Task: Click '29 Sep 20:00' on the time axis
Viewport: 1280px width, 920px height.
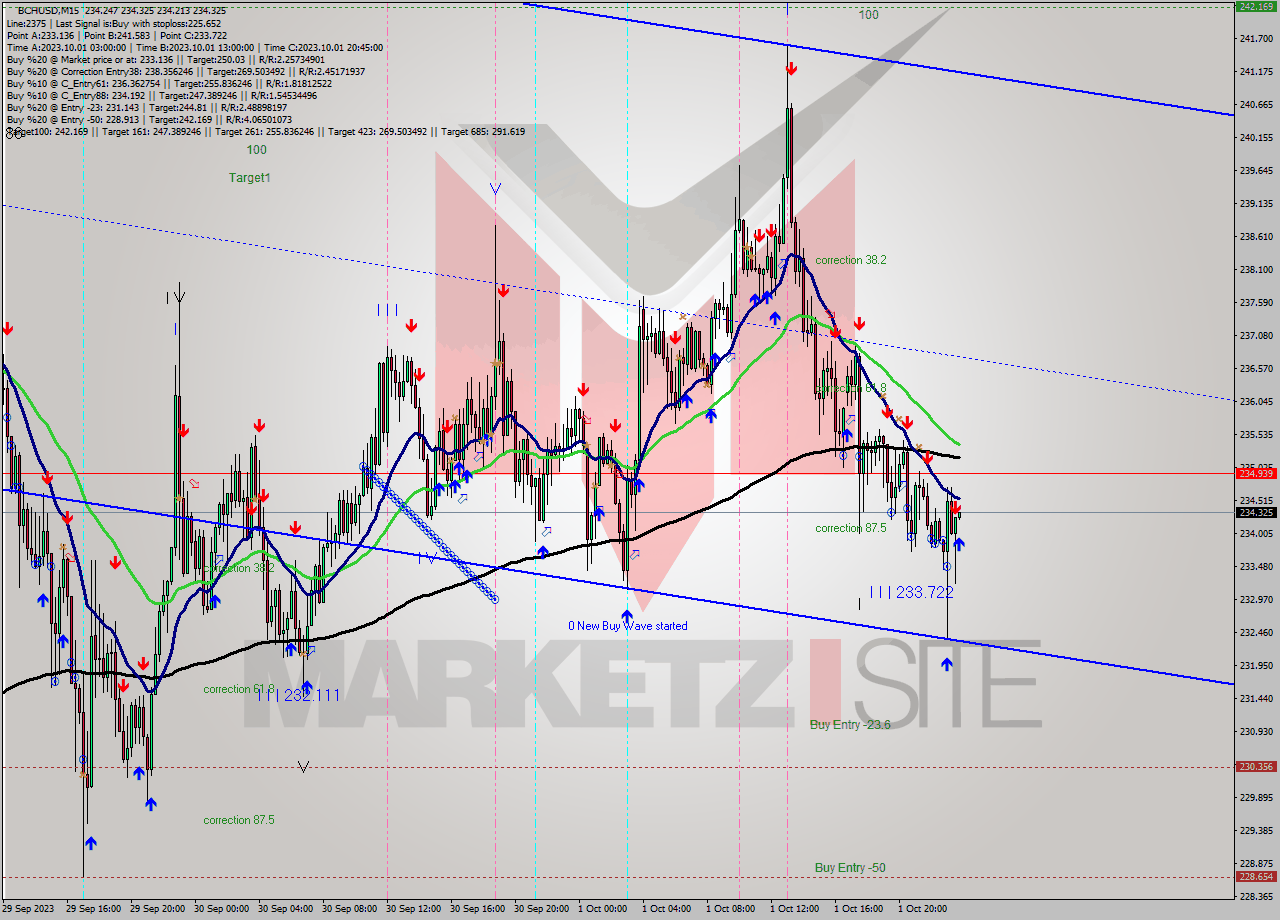Action: 157,909
